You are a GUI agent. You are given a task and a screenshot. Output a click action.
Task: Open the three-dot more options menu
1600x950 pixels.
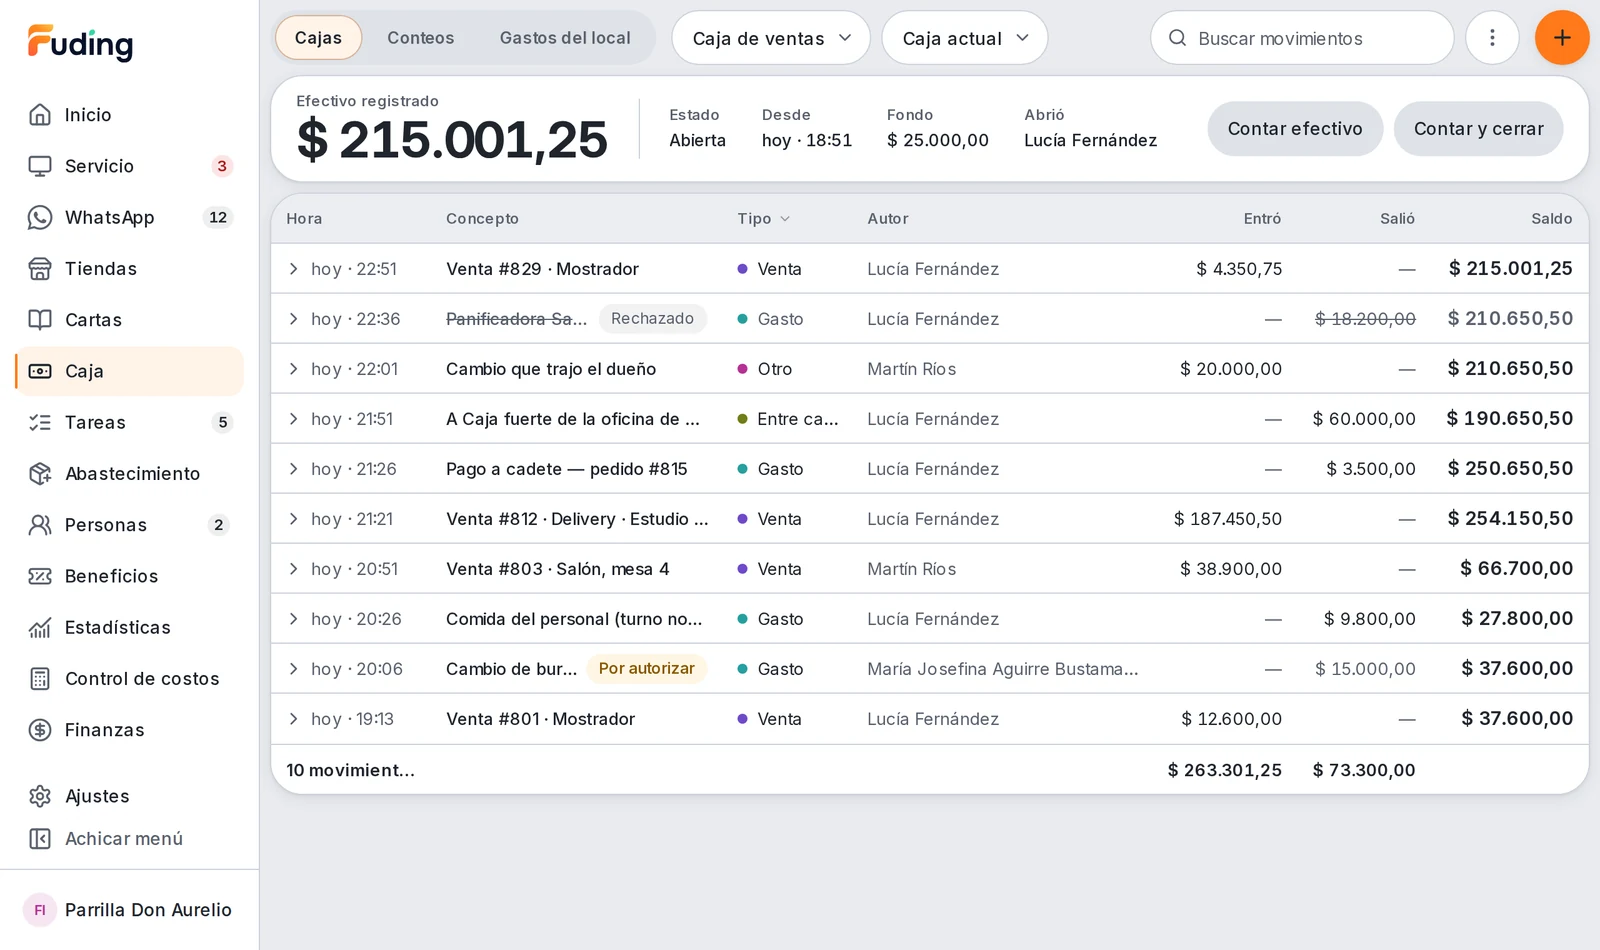tap(1492, 38)
